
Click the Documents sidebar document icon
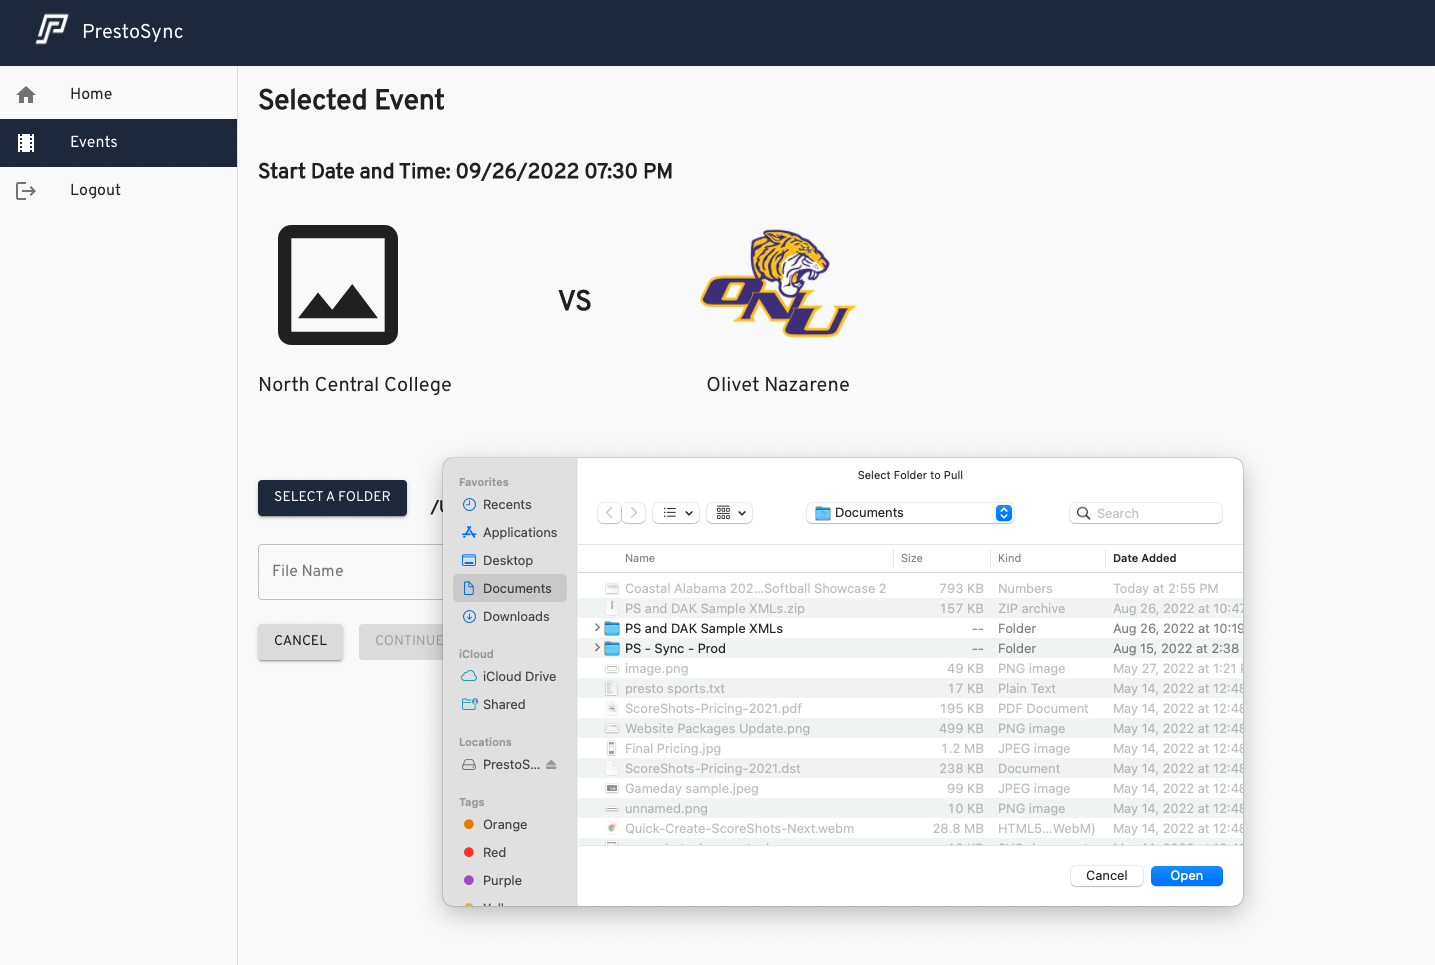(469, 589)
